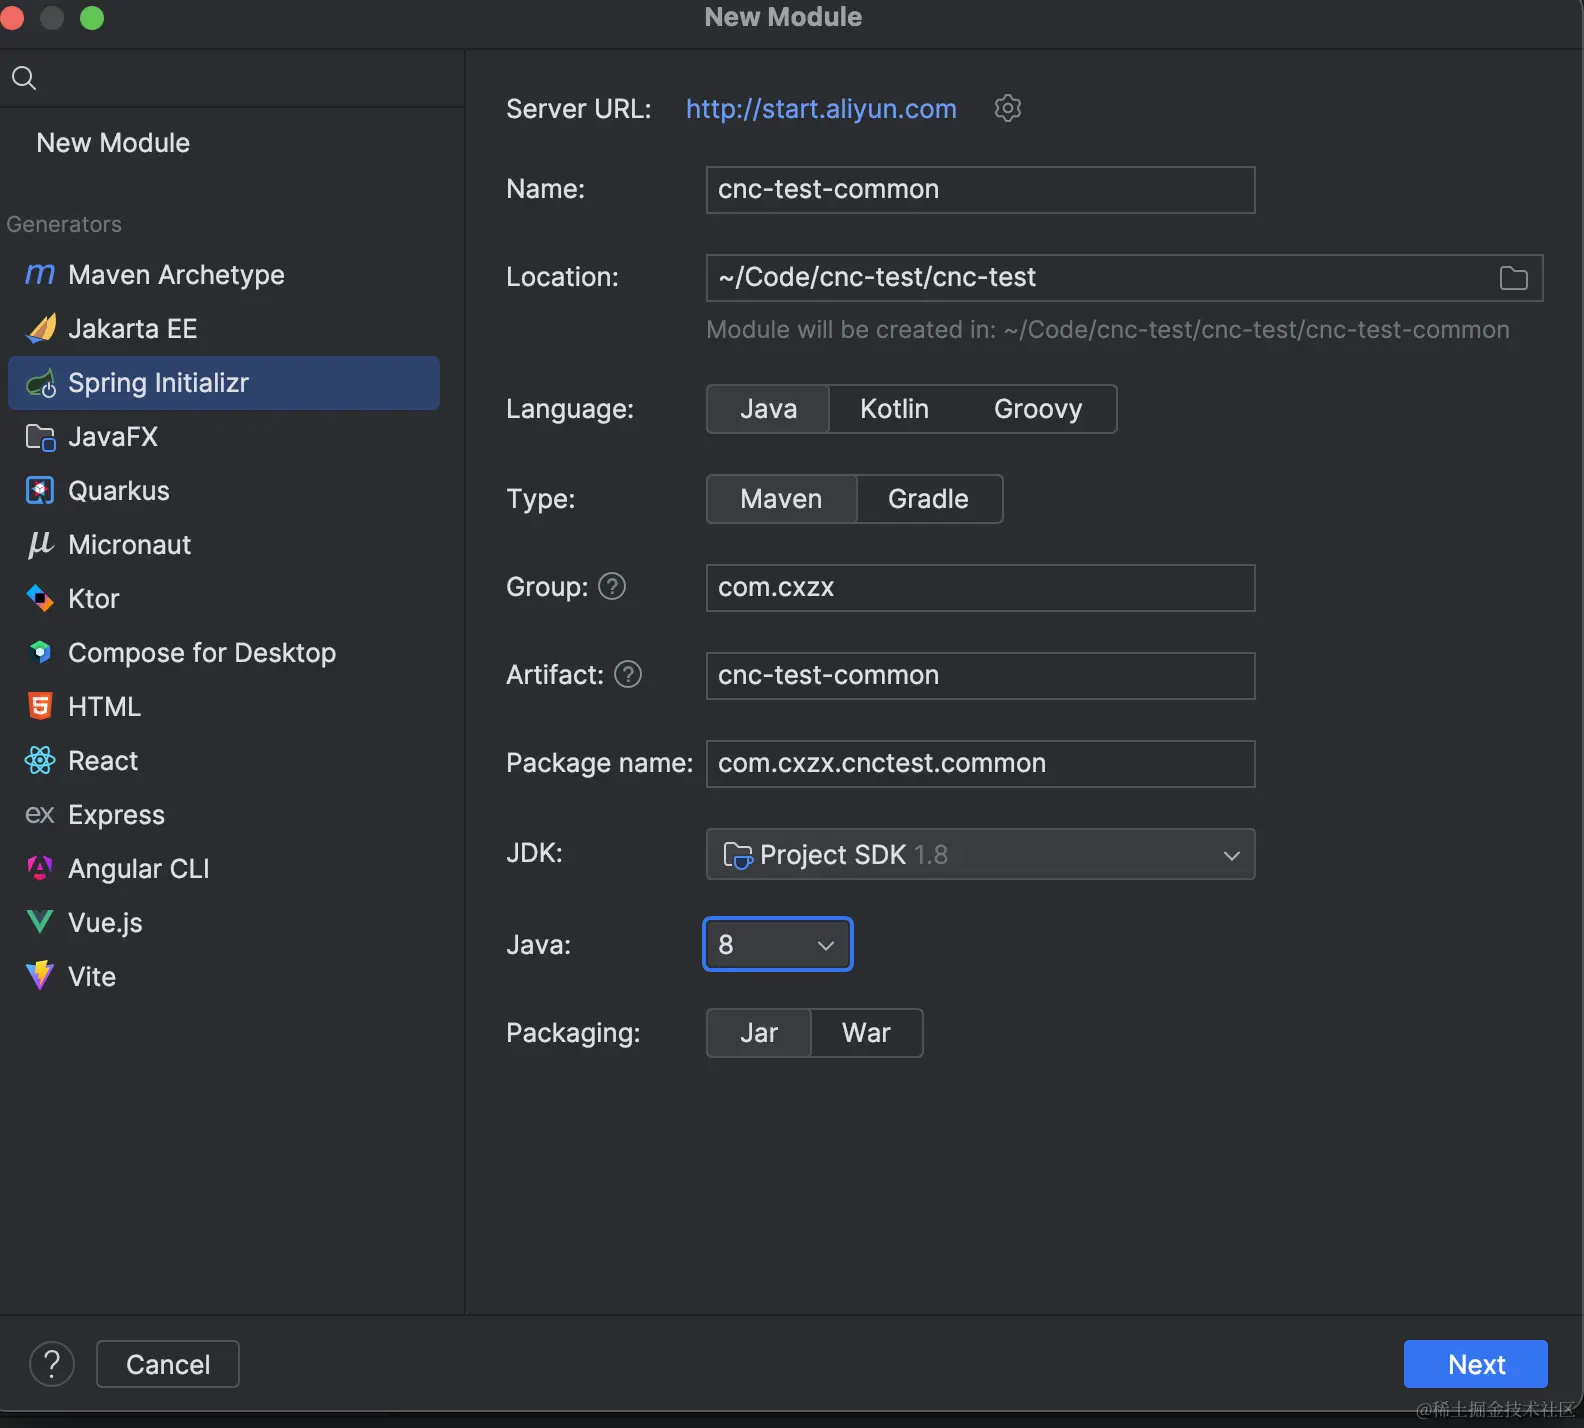Click the Group input field

tap(980, 588)
